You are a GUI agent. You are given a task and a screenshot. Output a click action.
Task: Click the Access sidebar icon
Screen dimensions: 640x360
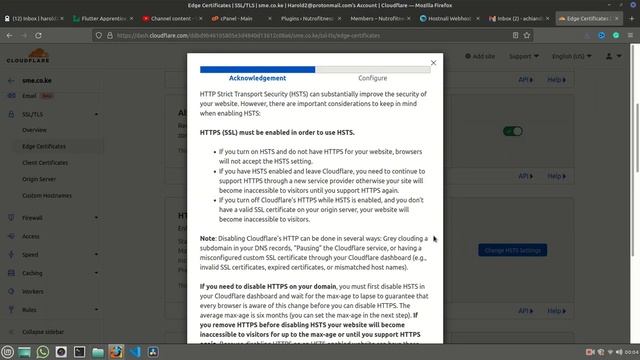[x=11, y=236]
